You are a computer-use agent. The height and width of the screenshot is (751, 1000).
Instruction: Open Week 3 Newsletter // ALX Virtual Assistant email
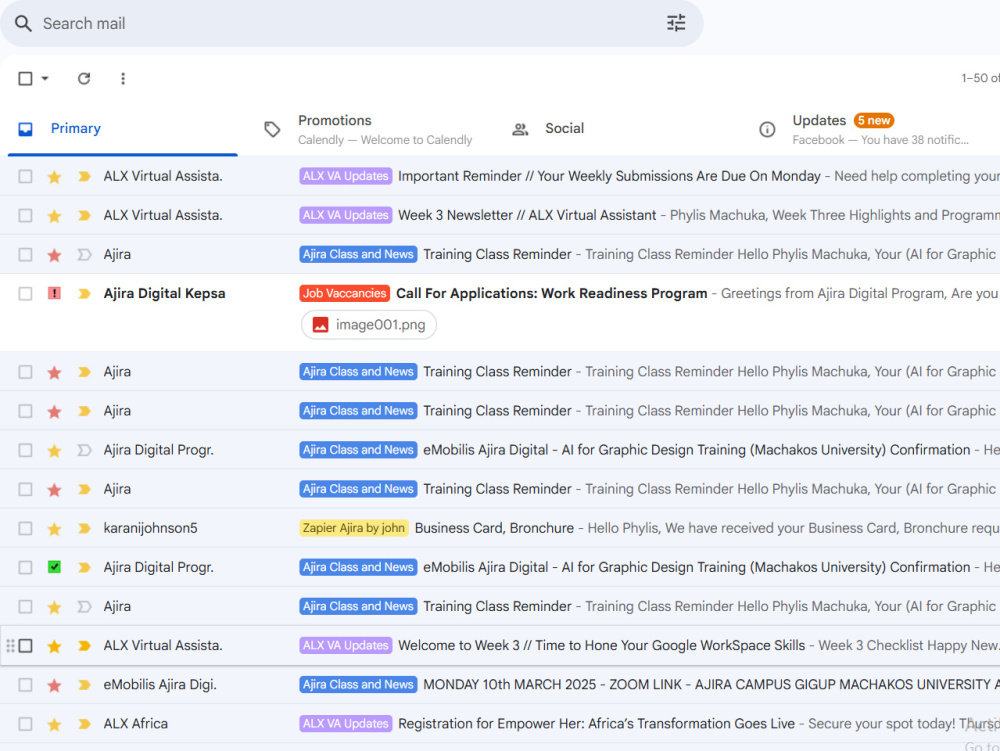527,215
